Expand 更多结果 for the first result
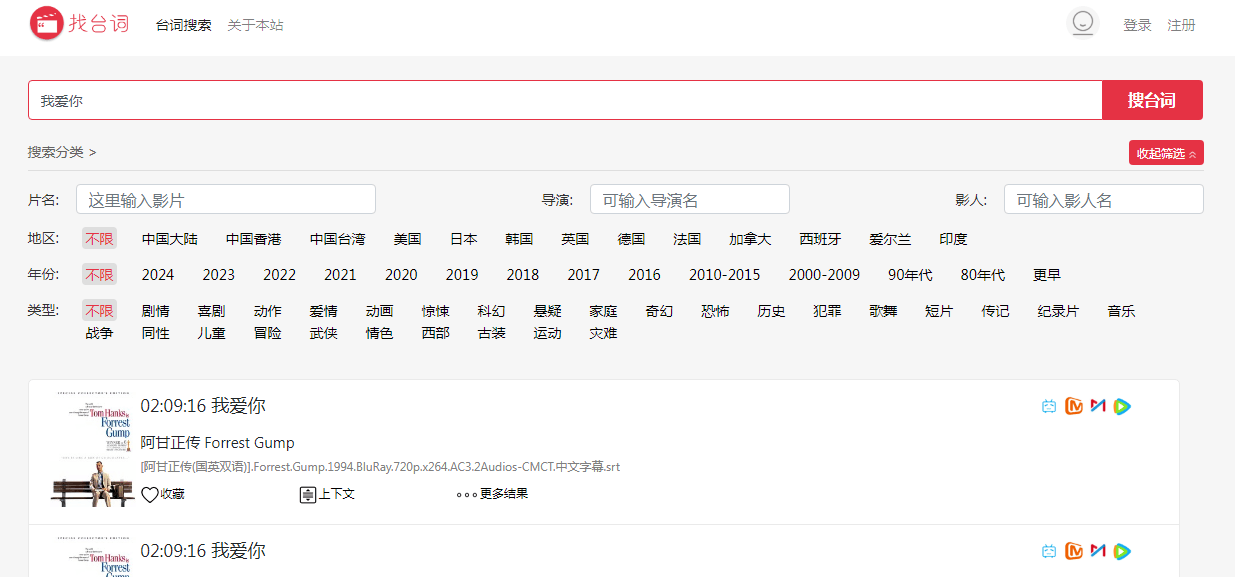This screenshot has width=1235, height=577. point(492,494)
